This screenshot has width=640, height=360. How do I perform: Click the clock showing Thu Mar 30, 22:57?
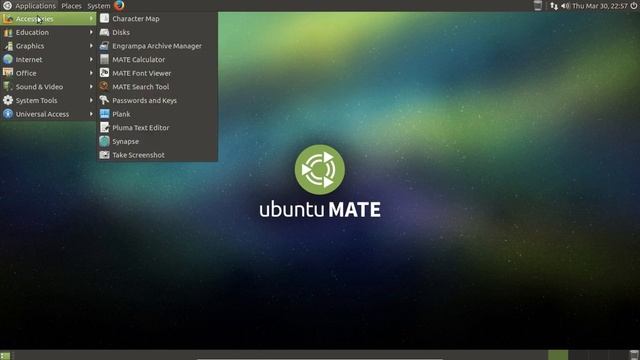tap(600, 6)
